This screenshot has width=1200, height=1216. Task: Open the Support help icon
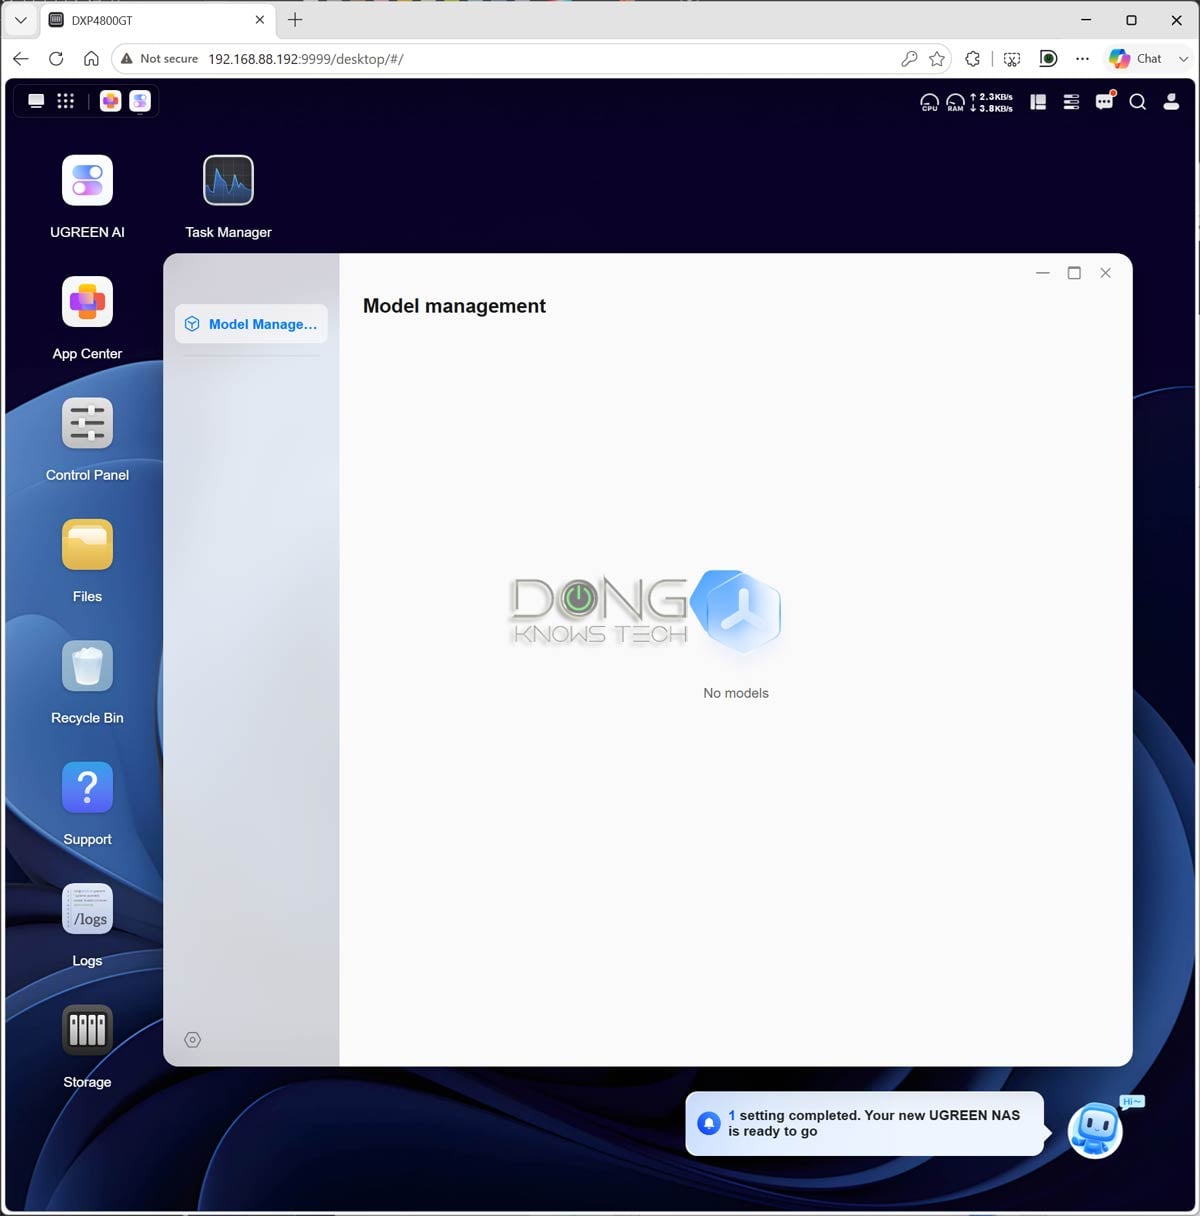coord(87,788)
